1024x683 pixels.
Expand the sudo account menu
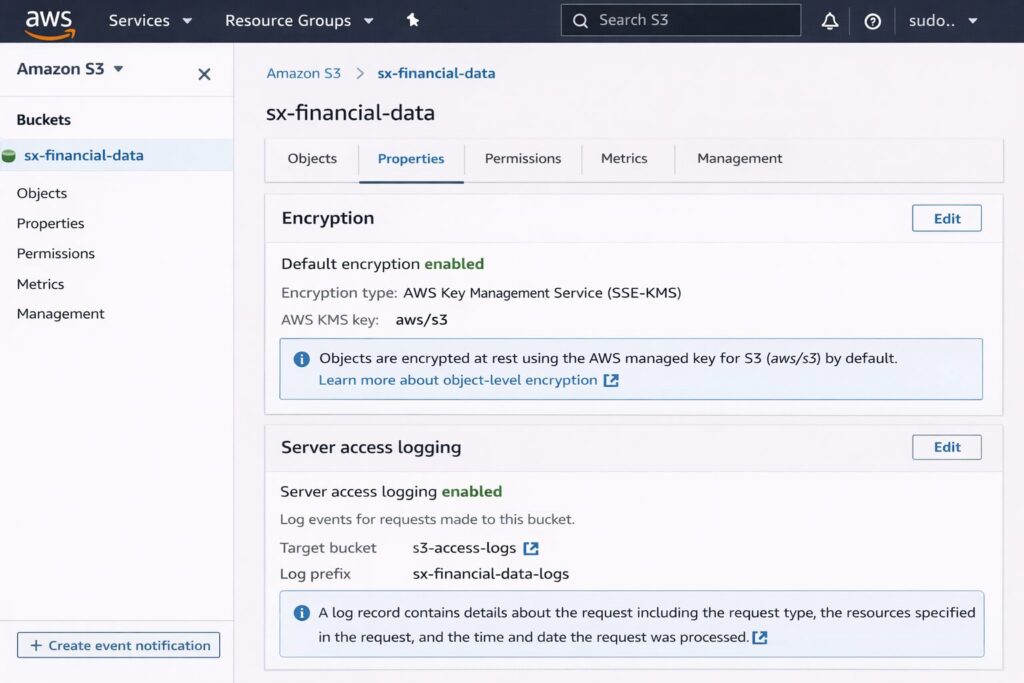[943, 21]
